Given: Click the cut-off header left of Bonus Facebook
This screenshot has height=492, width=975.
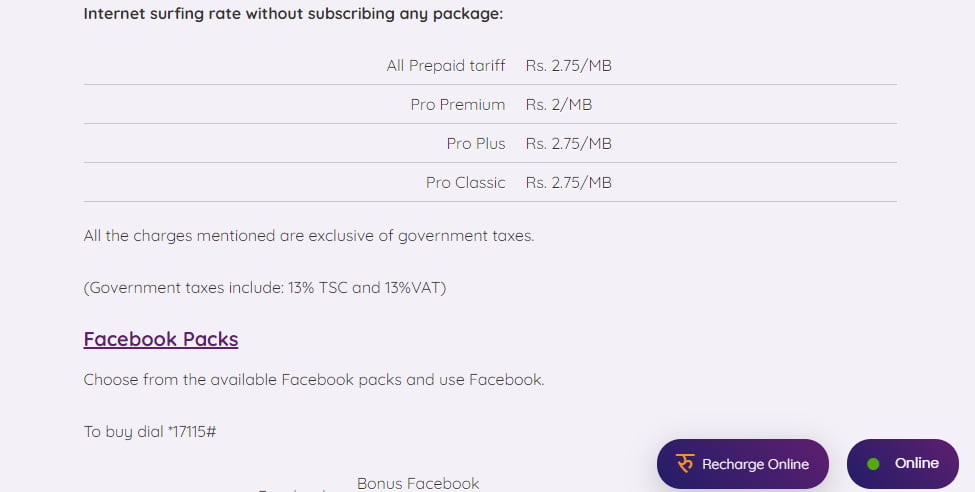Looking at the screenshot, I should 292,490.
